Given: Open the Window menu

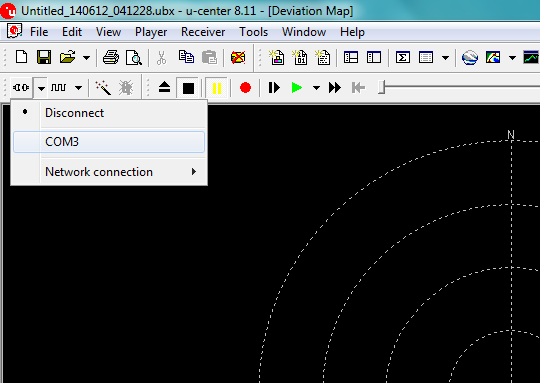Looking at the screenshot, I should click(x=304, y=32).
